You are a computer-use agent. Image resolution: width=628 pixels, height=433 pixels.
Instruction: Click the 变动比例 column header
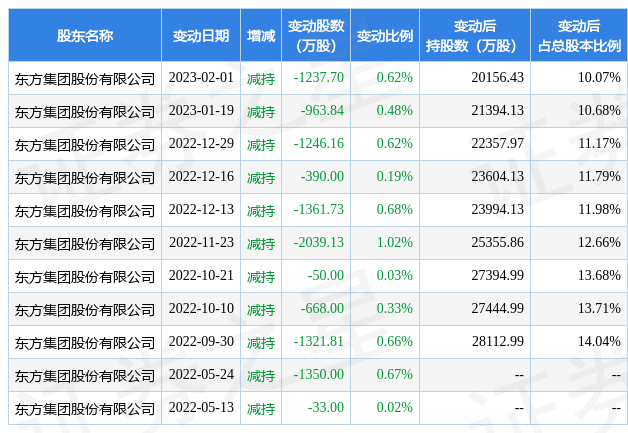pyautogui.click(x=385, y=36)
